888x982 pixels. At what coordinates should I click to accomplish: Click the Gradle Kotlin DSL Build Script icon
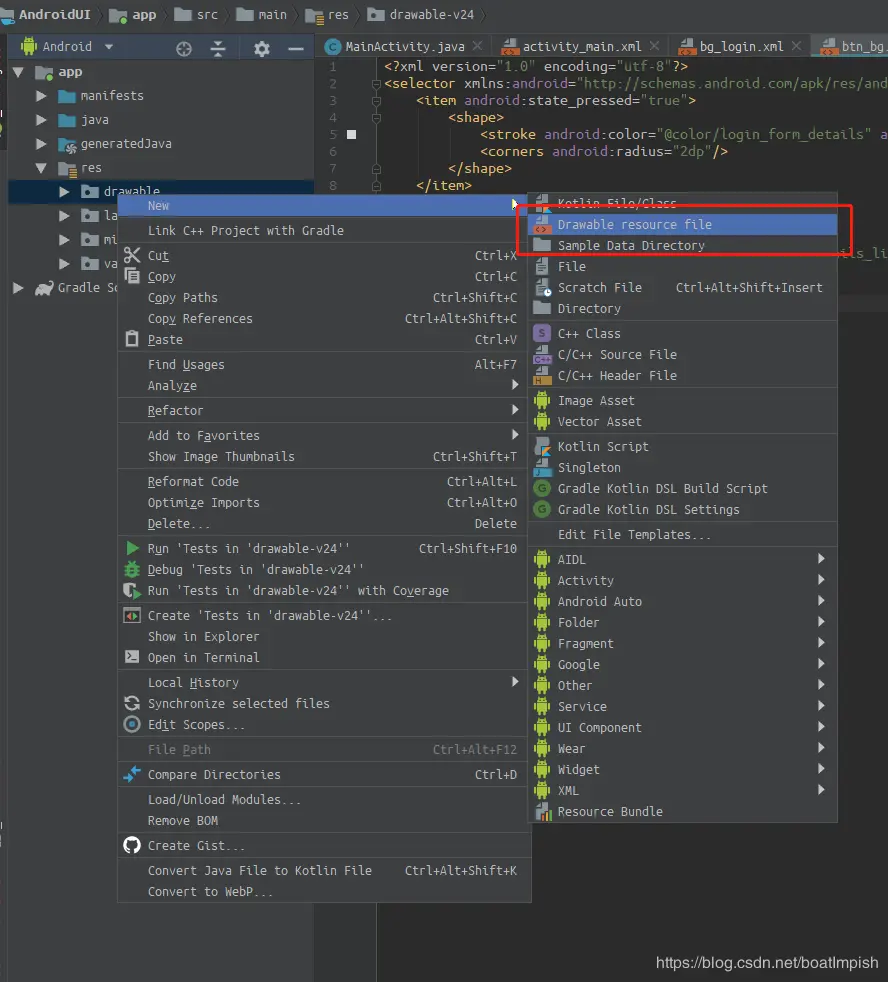point(542,488)
